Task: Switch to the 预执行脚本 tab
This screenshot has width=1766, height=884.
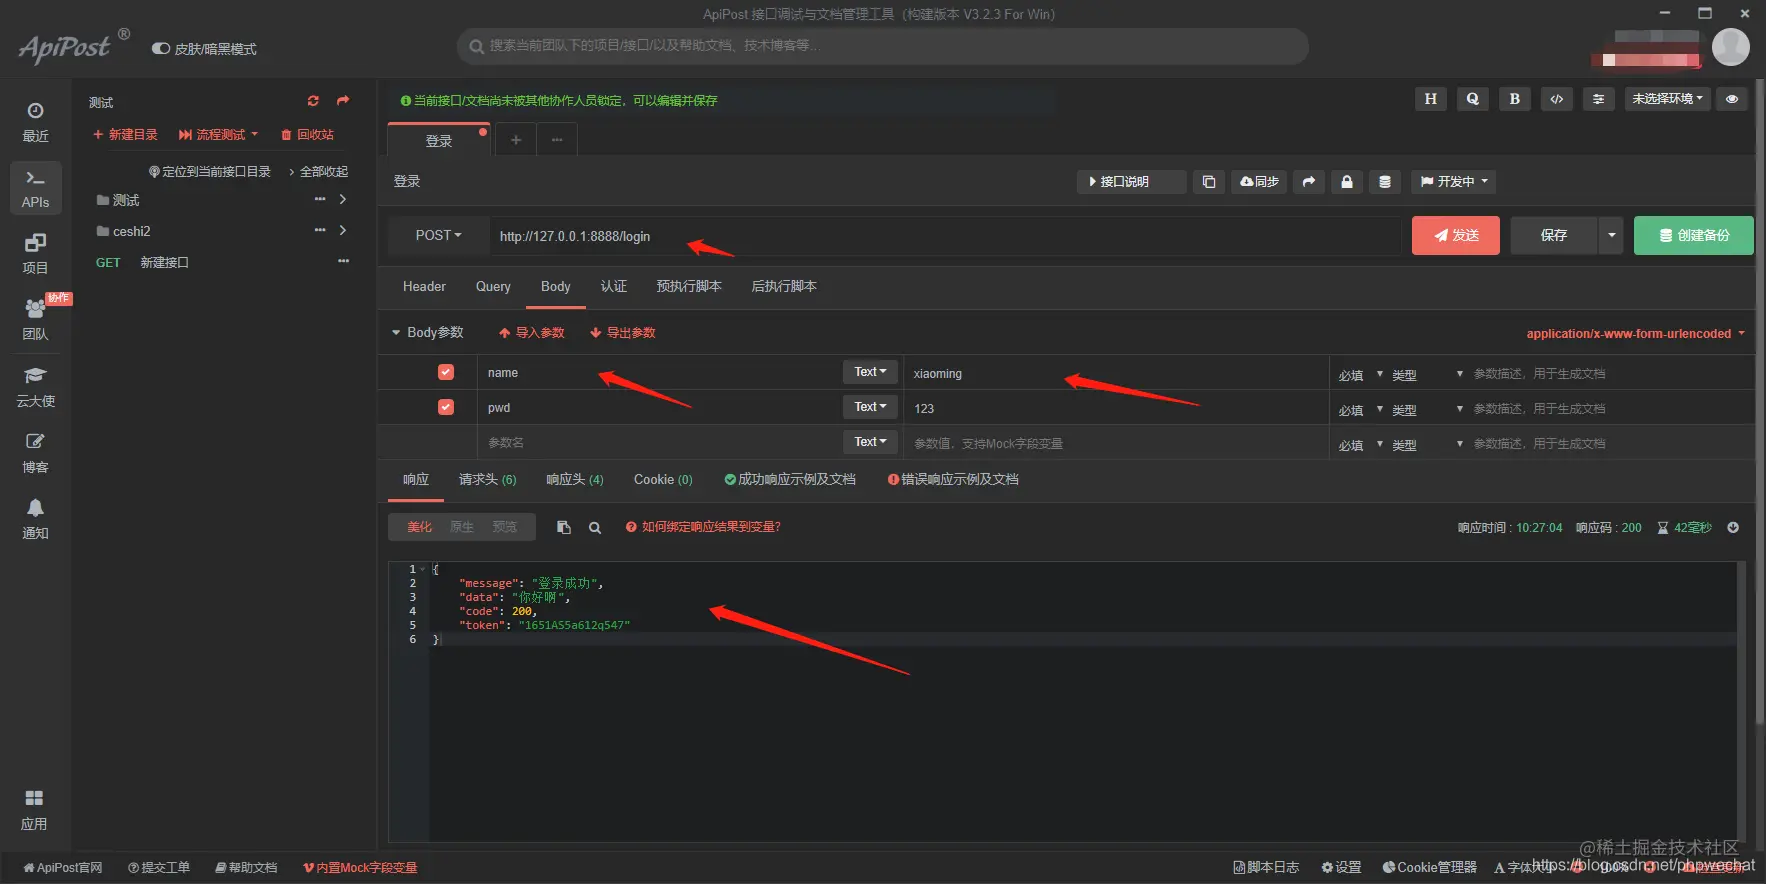Action: point(689,287)
